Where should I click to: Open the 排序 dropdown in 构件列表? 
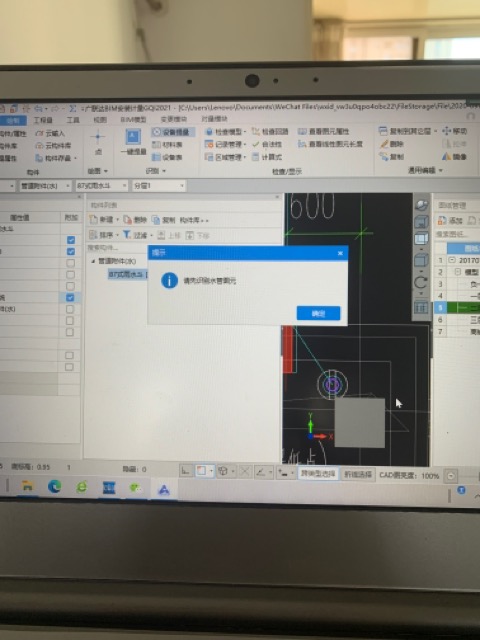click(x=118, y=235)
